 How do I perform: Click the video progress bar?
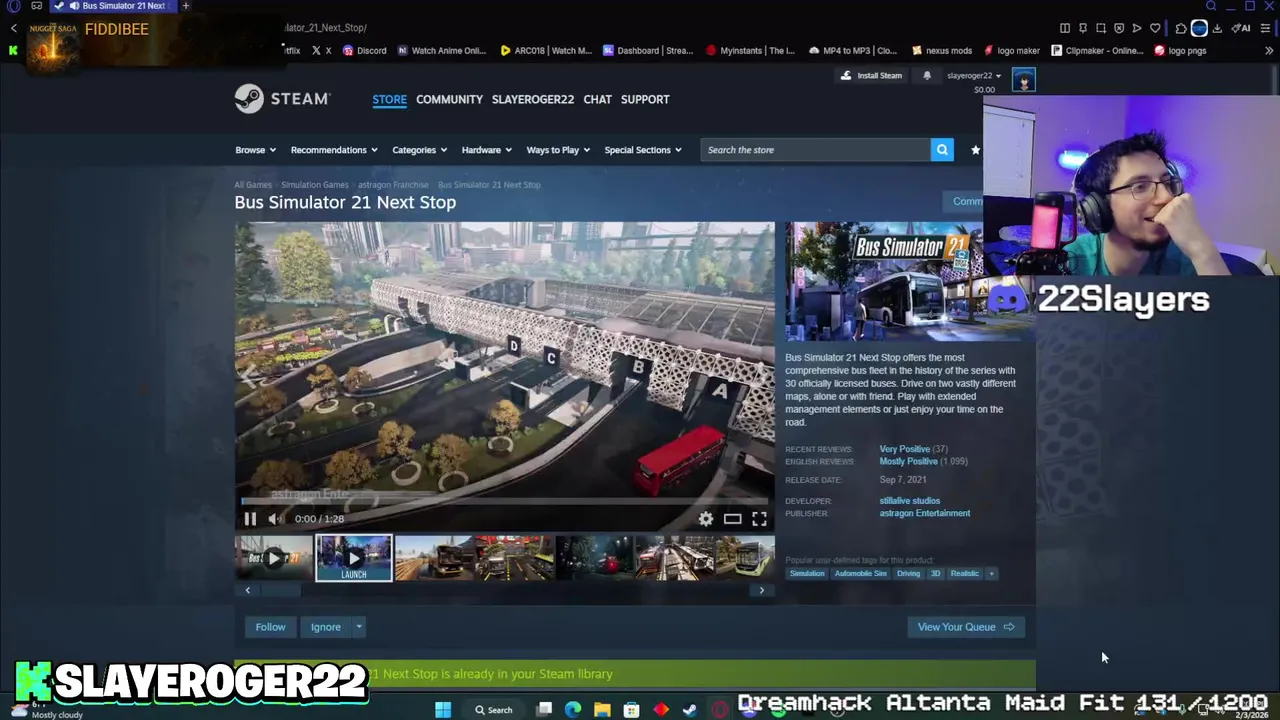[x=505, y=501]
